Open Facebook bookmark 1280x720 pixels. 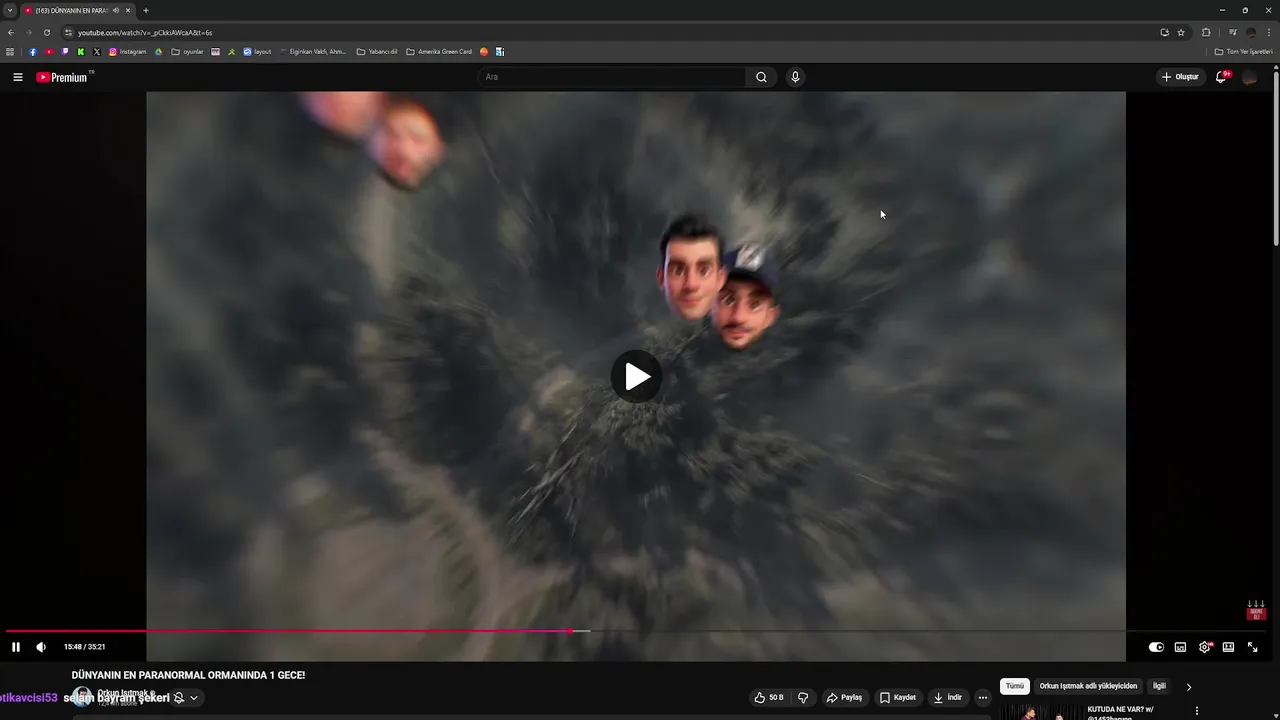point(33,51)
